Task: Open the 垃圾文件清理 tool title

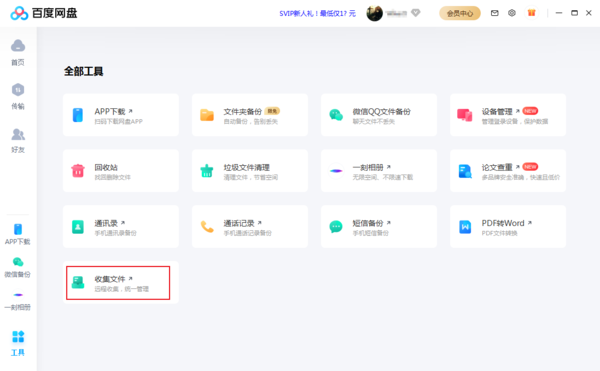Action: point(246,167)
